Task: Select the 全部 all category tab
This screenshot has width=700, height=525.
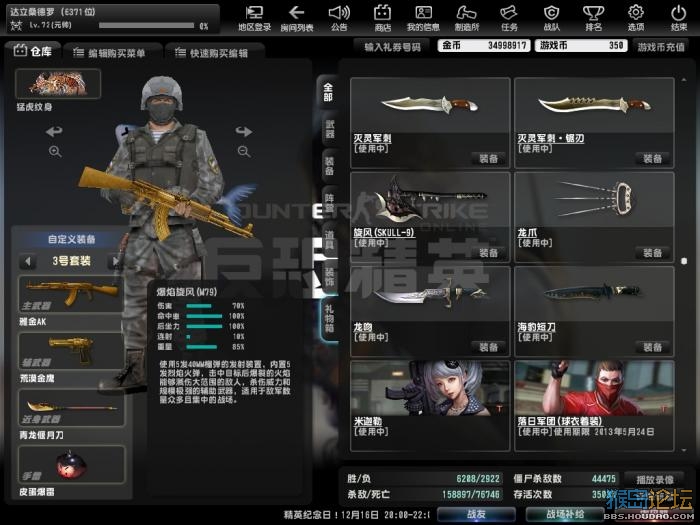Action: (x=328, y=92)
